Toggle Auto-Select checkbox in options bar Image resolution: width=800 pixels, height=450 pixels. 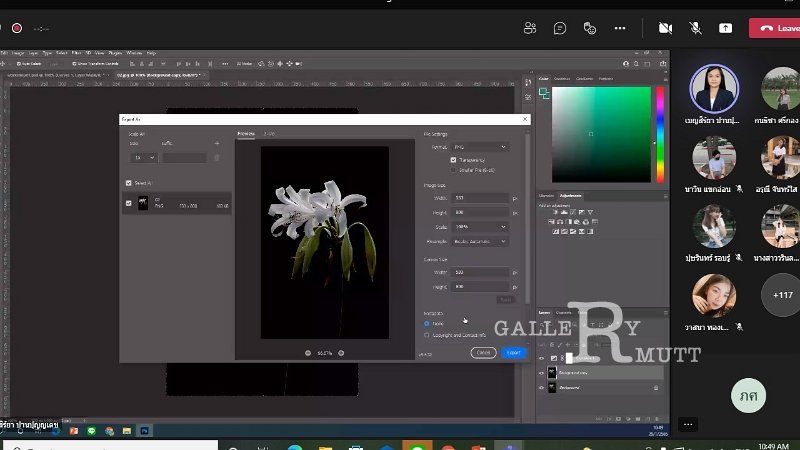[x=19, y=64]
